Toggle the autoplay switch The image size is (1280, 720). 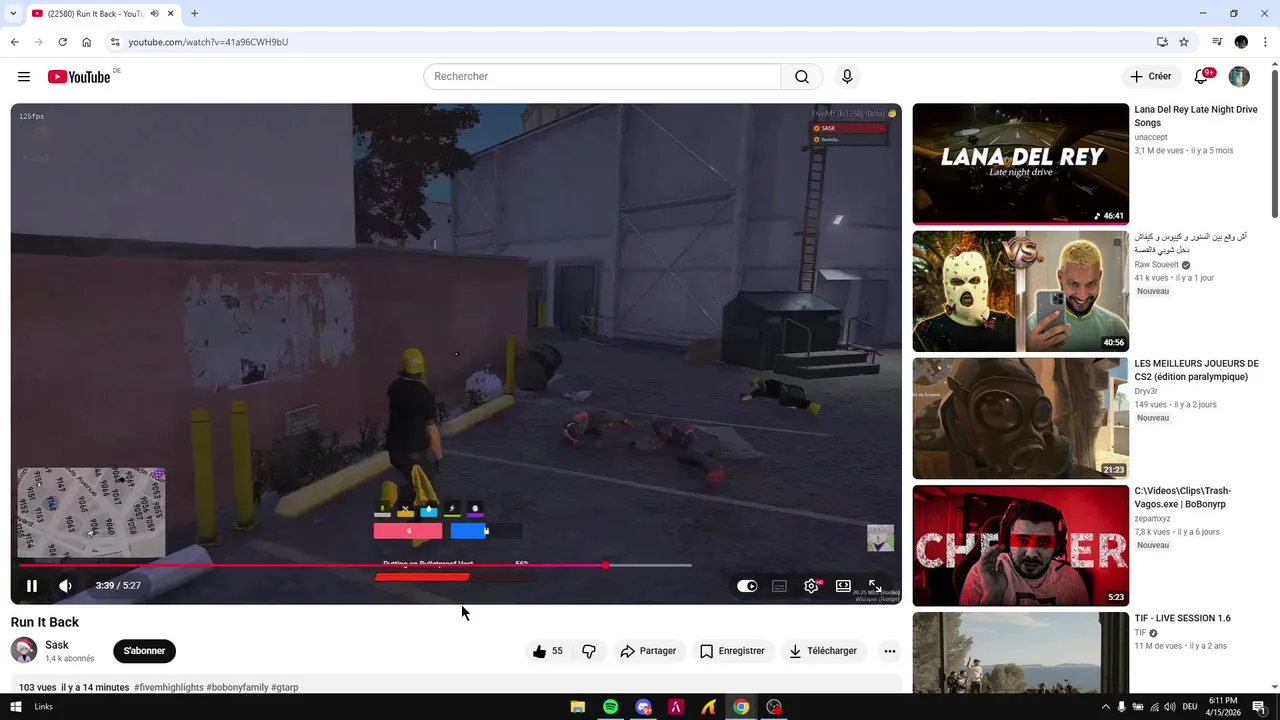tap(747, 586)
